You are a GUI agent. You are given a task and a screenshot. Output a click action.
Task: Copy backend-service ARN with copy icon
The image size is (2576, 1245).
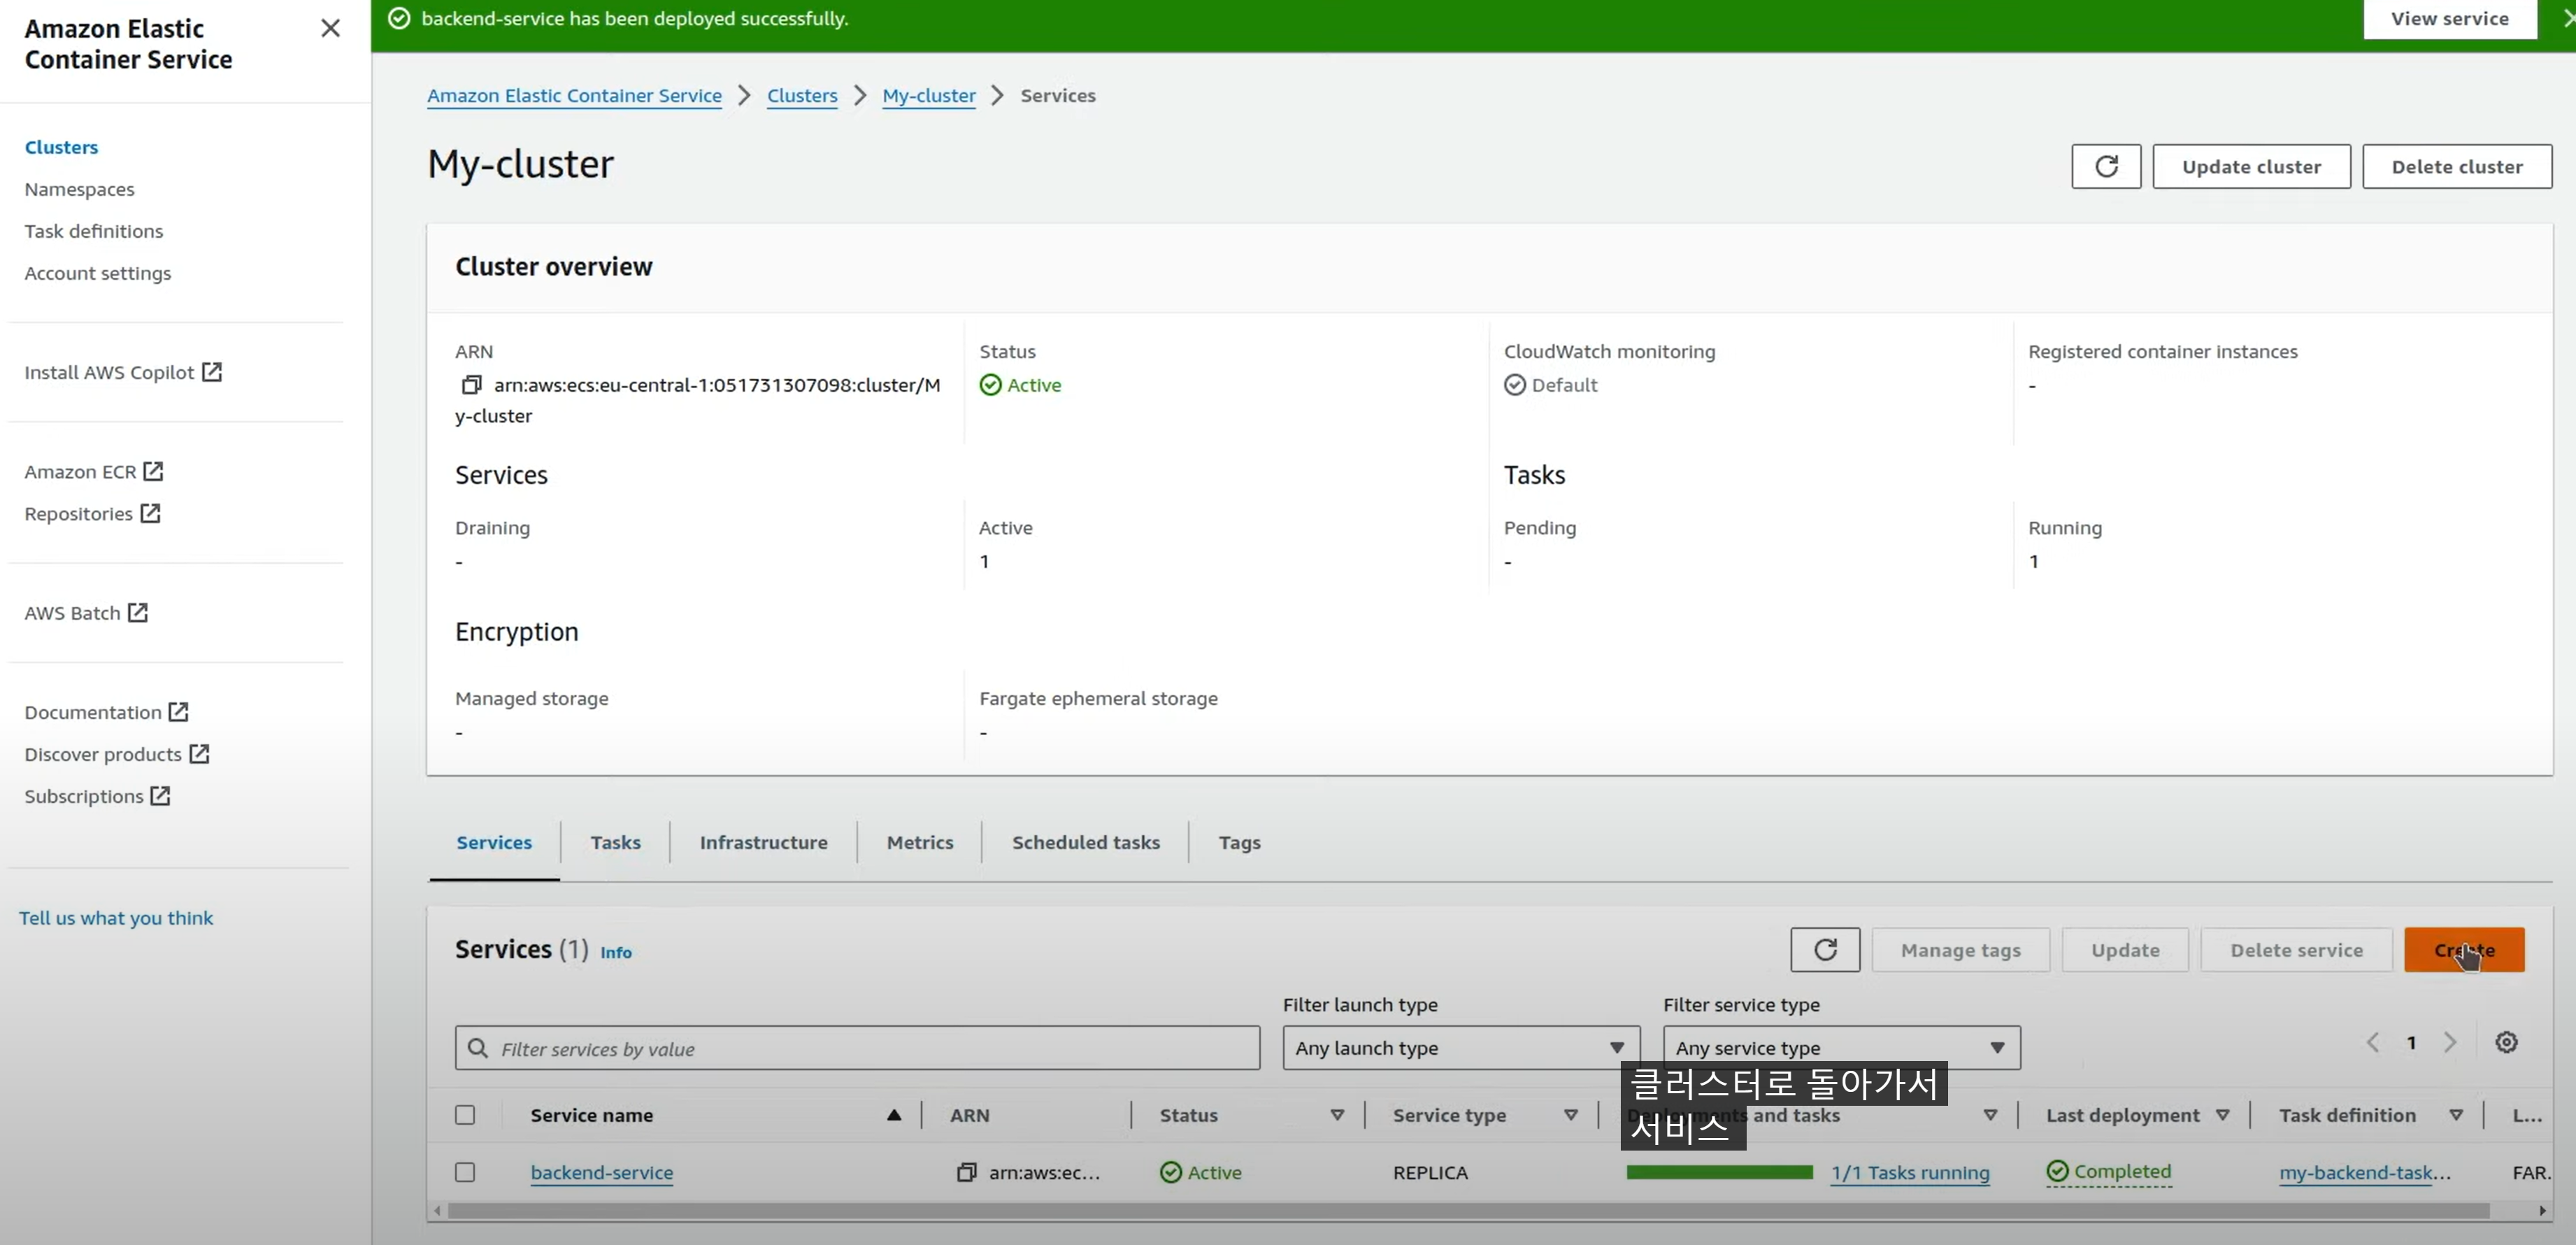(966, 1172)
